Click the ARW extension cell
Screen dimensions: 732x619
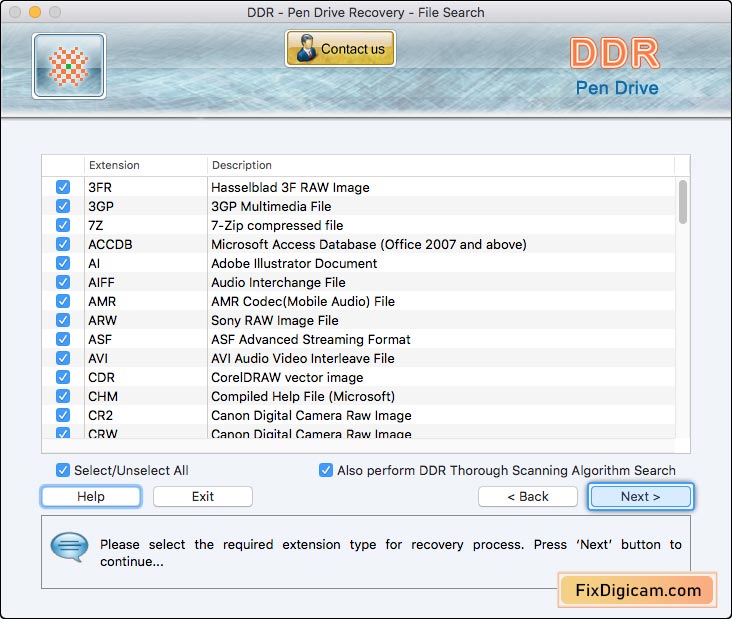tap(102, 320)
